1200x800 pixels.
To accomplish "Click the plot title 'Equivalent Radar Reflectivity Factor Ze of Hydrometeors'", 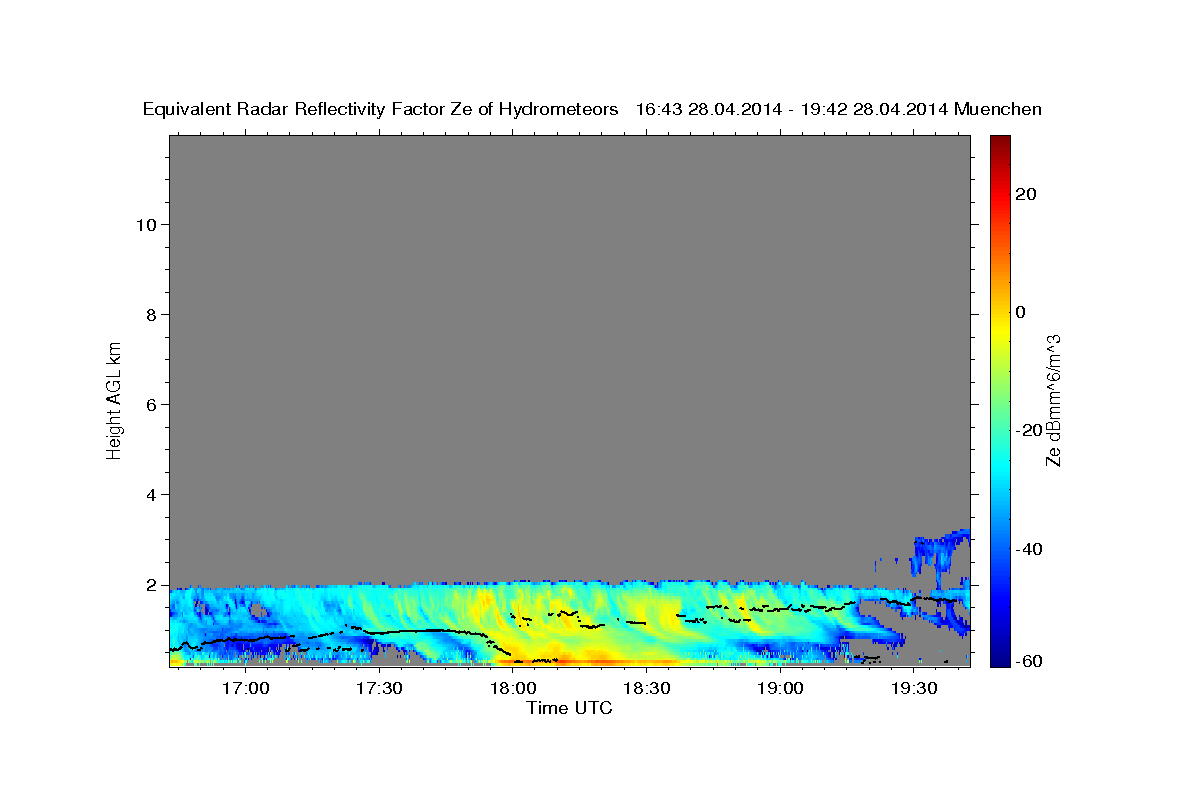I will point(380,110).
